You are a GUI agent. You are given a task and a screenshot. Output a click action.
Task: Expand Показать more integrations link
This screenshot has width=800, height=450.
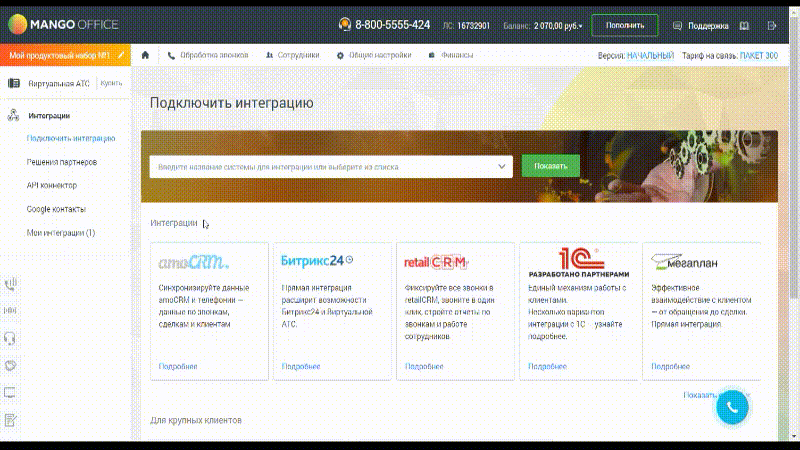[717, 395]
